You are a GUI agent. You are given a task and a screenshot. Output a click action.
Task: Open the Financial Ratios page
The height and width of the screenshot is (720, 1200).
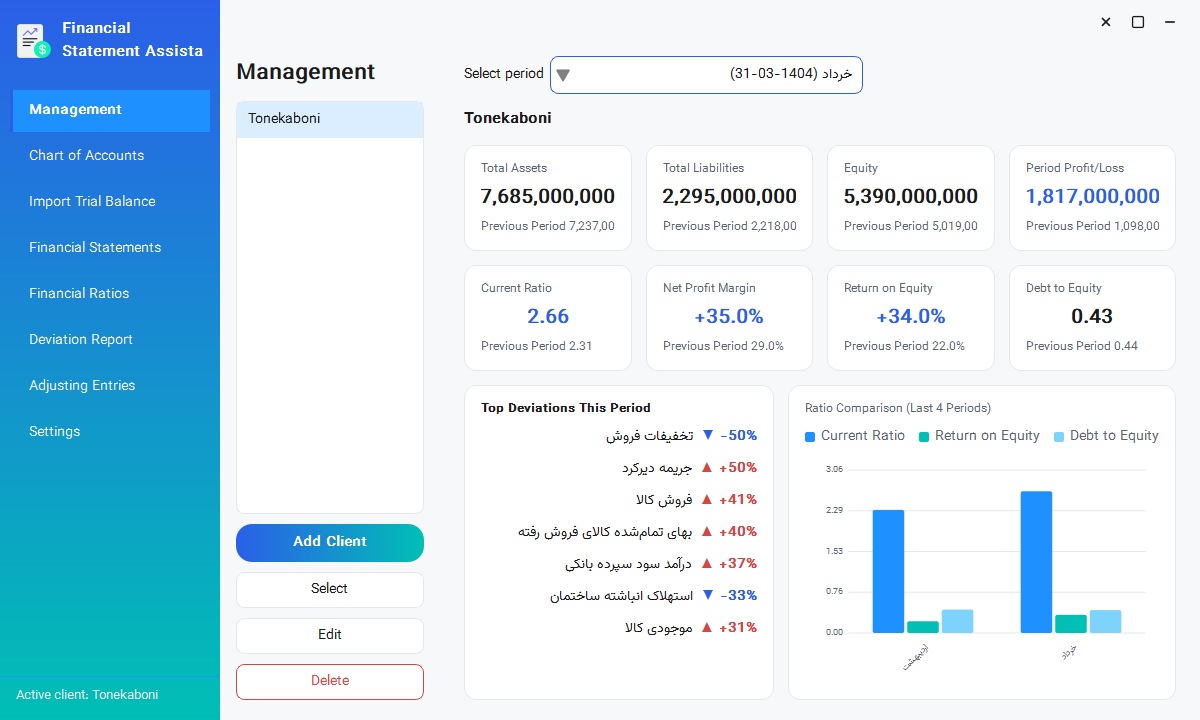[x=111, y=294]
